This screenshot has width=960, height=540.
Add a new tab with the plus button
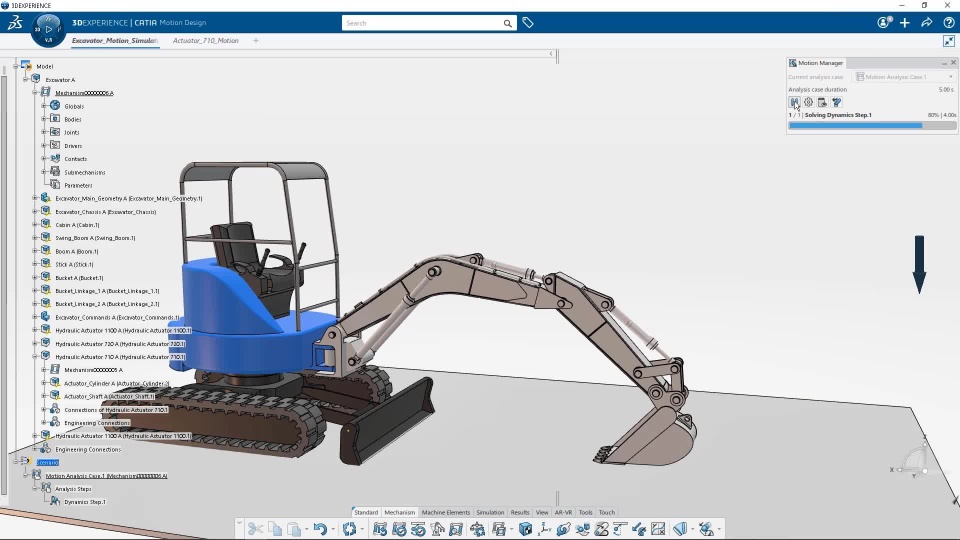[x=256, y=40]
